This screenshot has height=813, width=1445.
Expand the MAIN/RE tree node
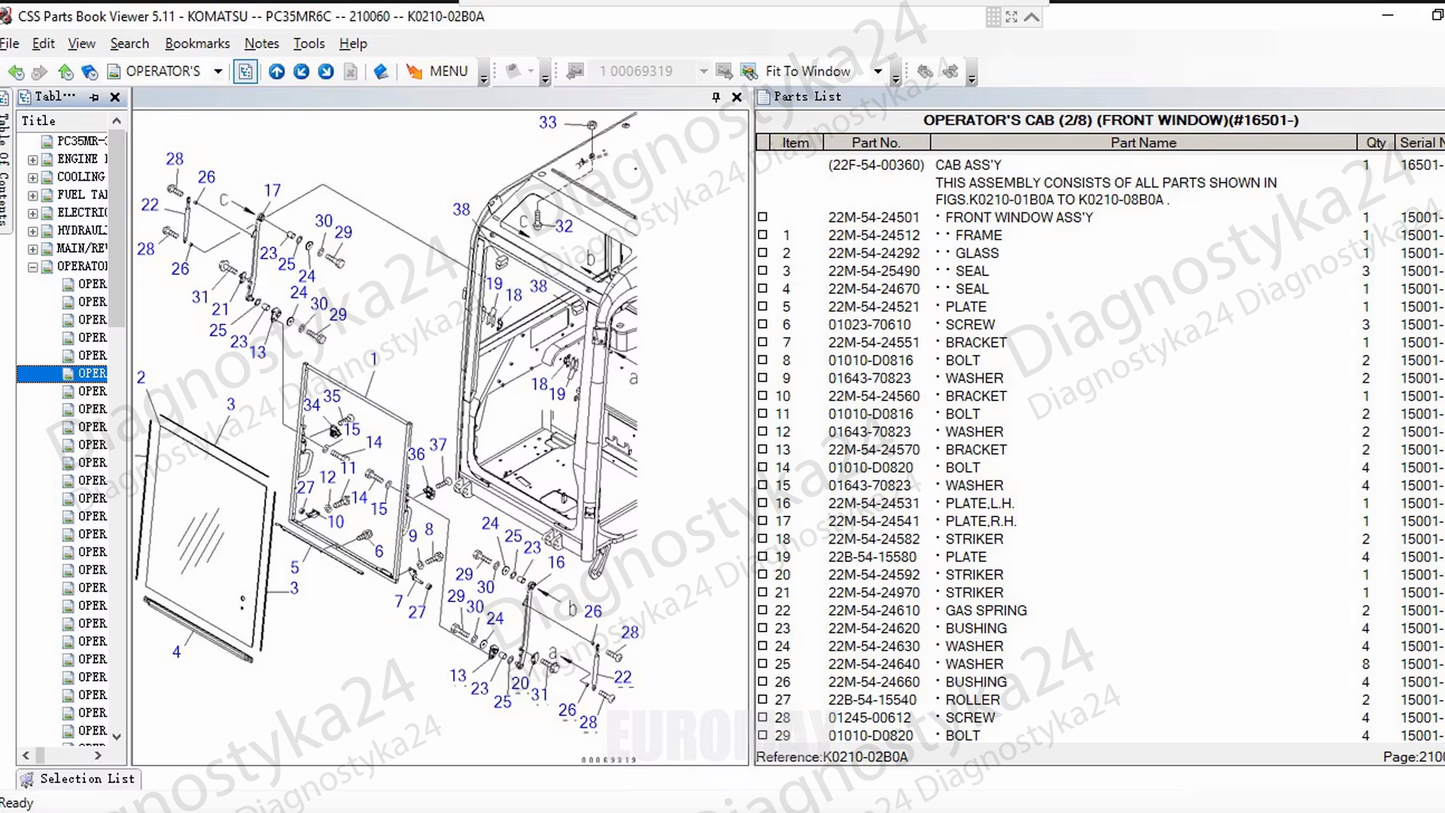click(x=33, y=248)
